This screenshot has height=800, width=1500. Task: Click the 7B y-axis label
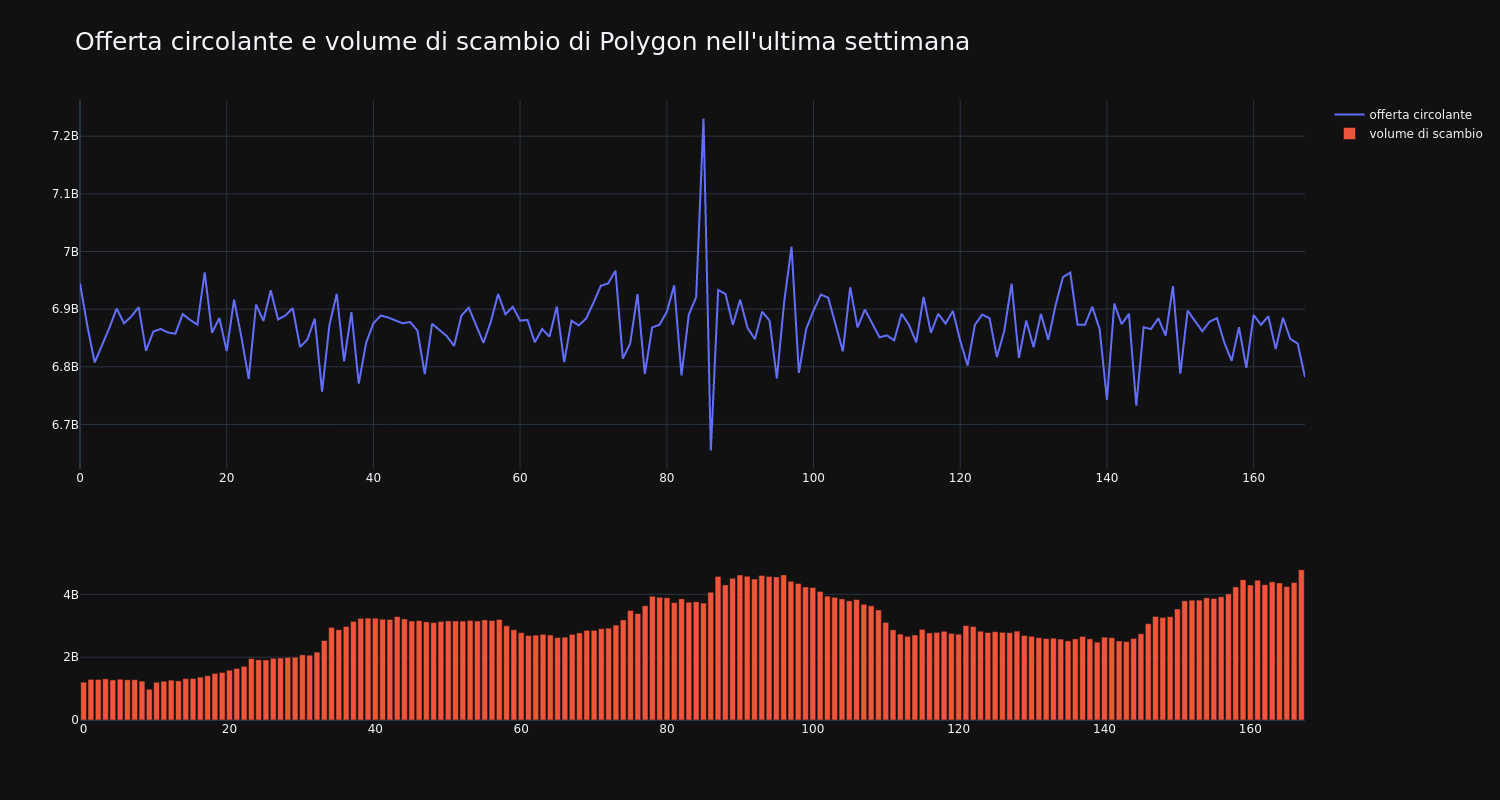70,251
